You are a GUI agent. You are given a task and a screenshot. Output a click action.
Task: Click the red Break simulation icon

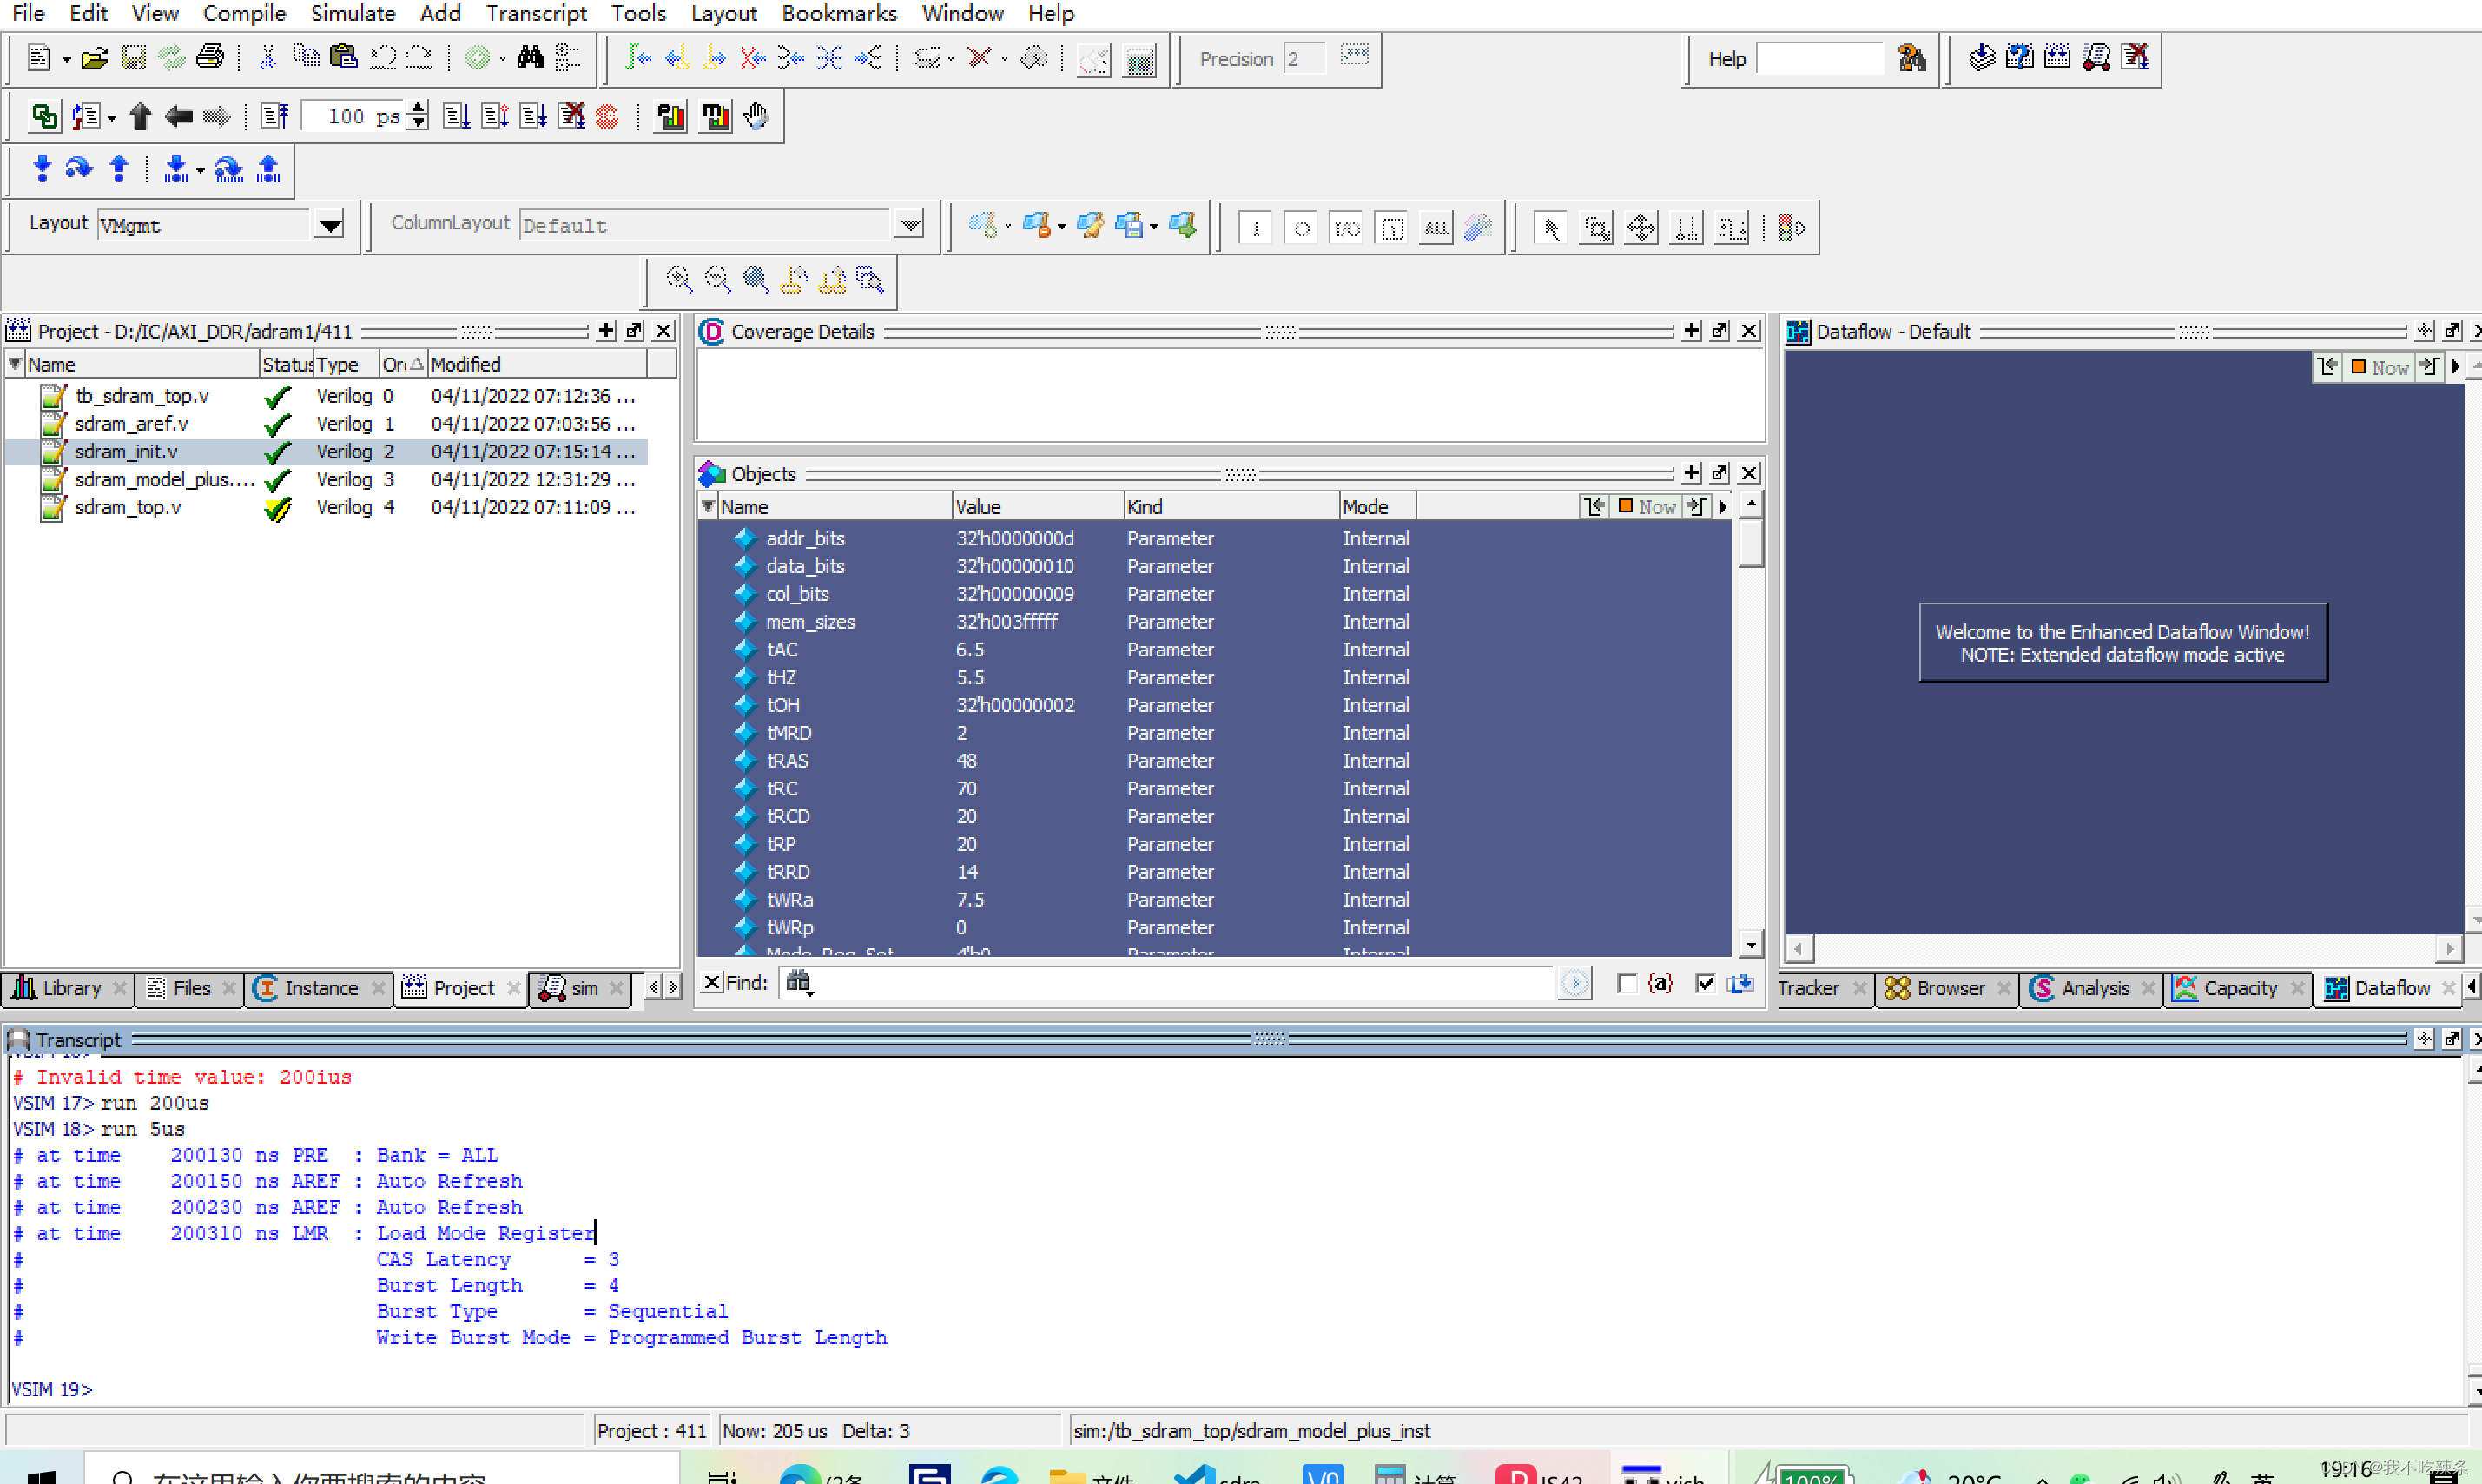[607, 116]
